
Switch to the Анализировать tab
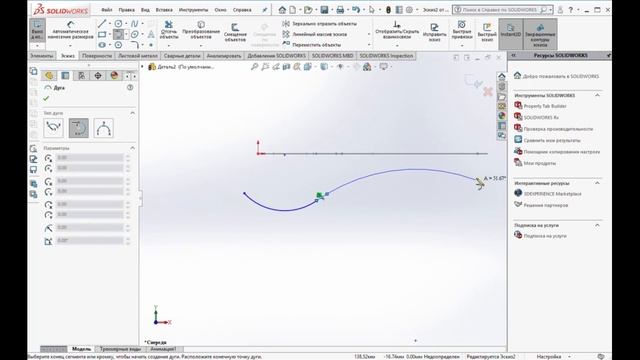[224, 56]
